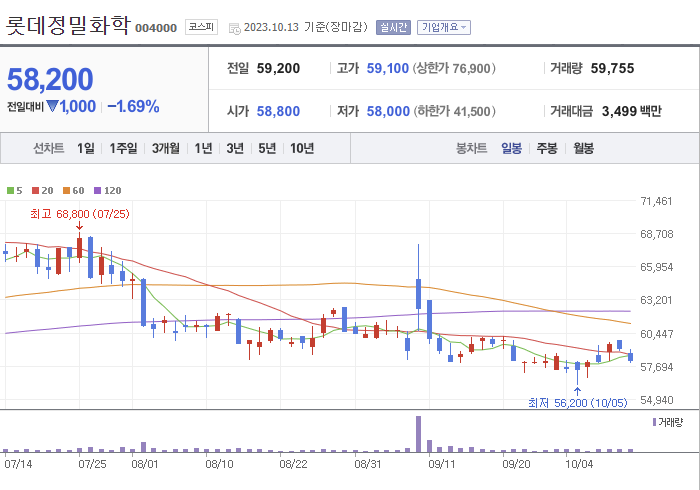Click the 선차트 label
Viewport: 700px width, 490px height.
coord(49,148)
